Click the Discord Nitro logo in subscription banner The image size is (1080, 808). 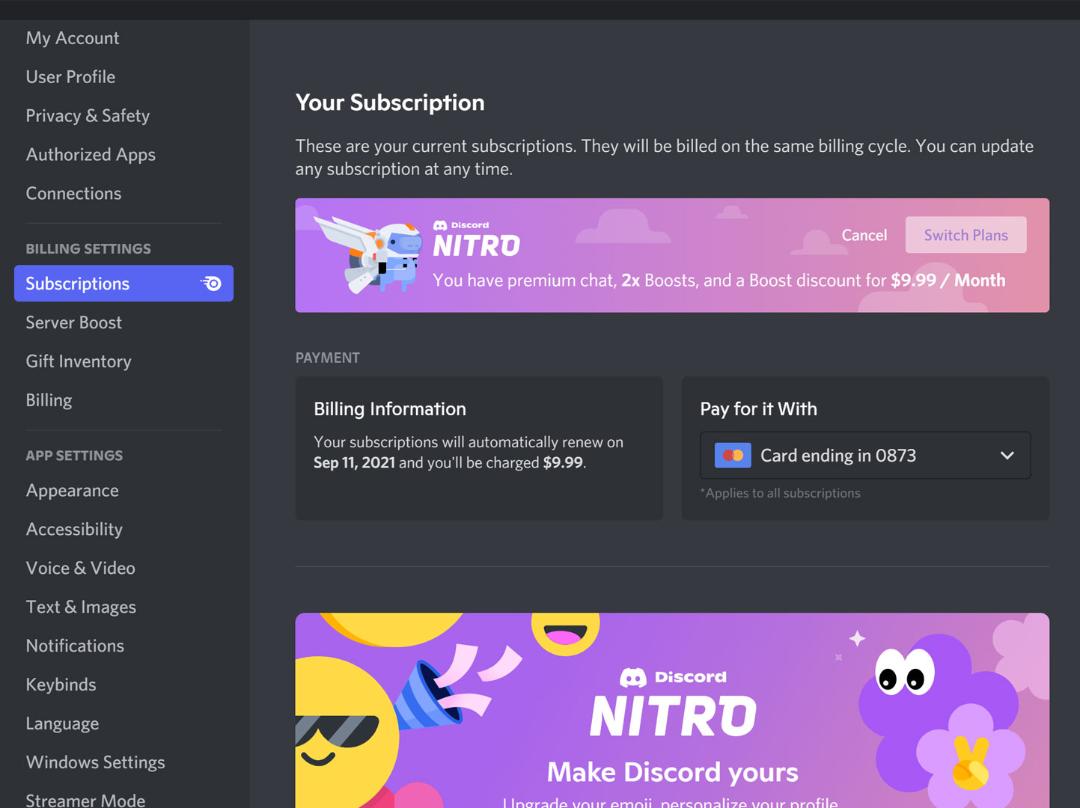[x=476, y=239]
